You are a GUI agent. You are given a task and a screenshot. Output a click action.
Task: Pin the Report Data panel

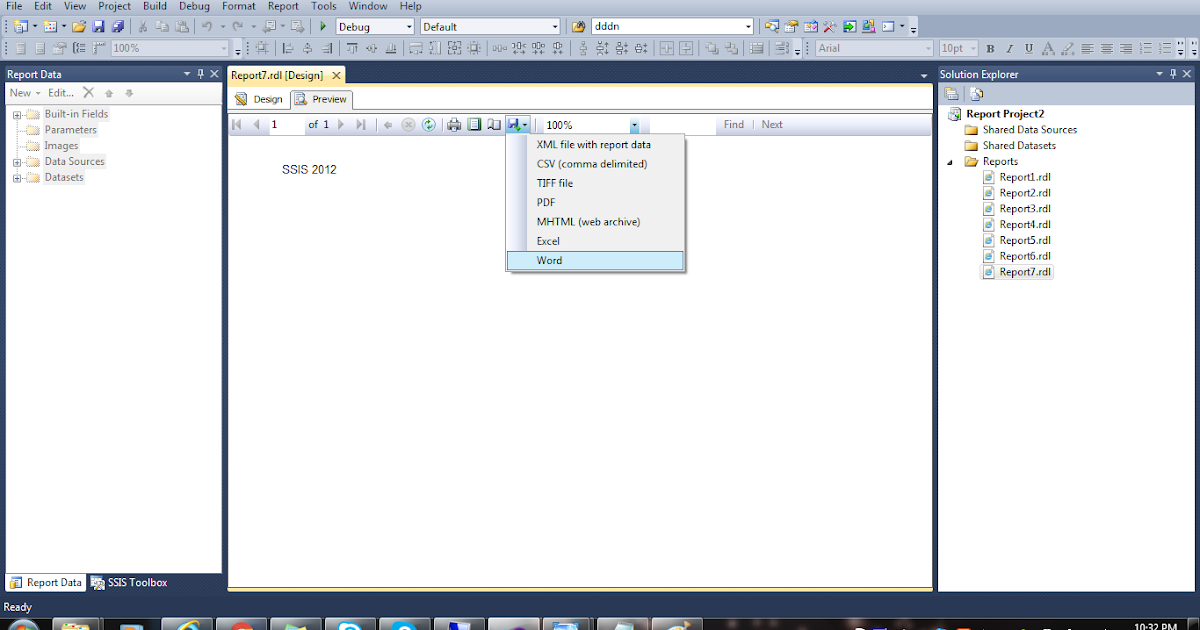200,73
